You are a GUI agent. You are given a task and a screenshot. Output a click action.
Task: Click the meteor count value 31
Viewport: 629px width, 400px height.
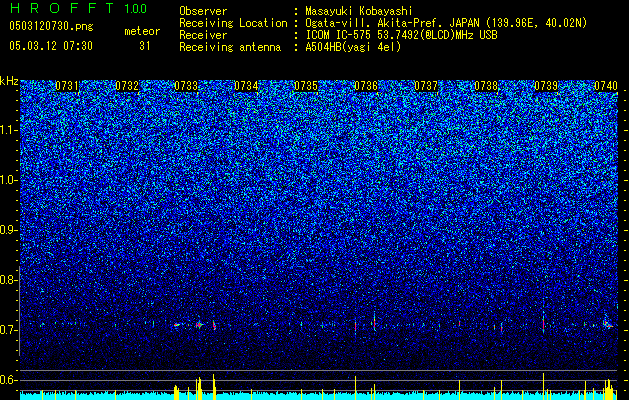point(145,46)
